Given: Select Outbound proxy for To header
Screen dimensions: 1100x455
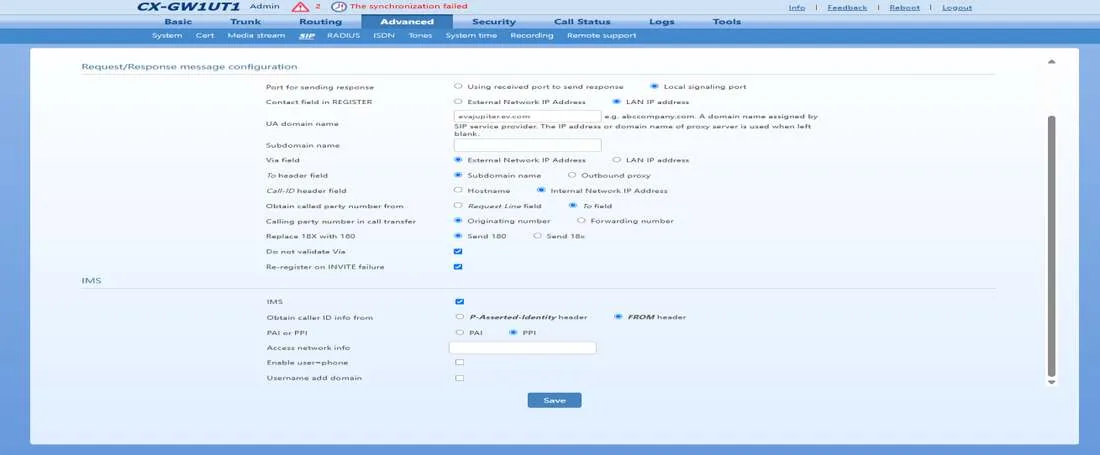Looking at the screenshot, I should click(572, 175).
